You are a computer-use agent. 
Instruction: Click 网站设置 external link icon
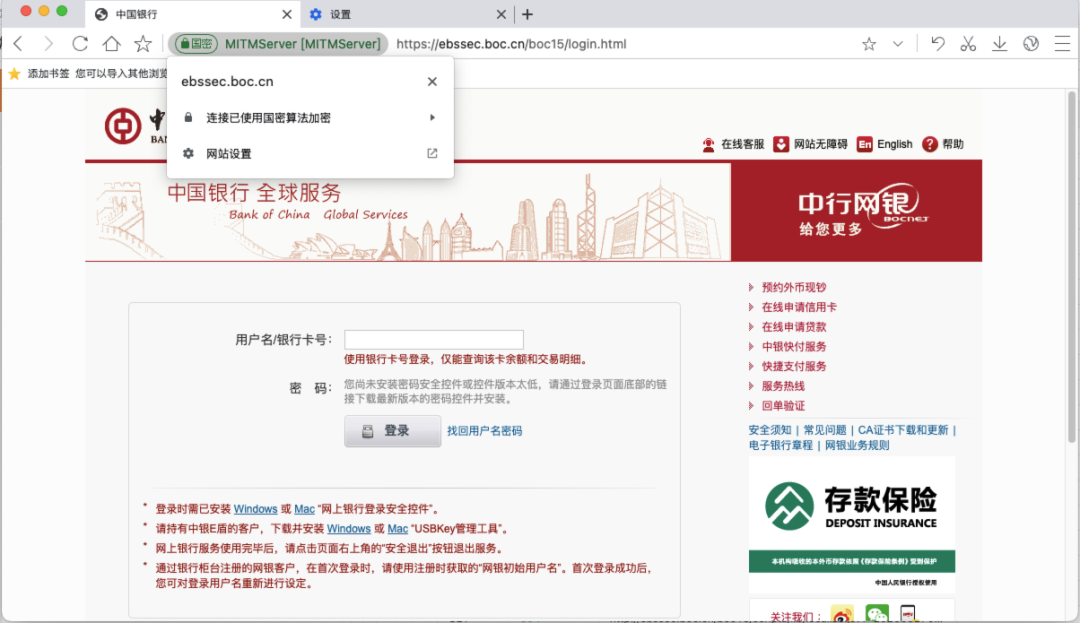click(x=432, y=154)
